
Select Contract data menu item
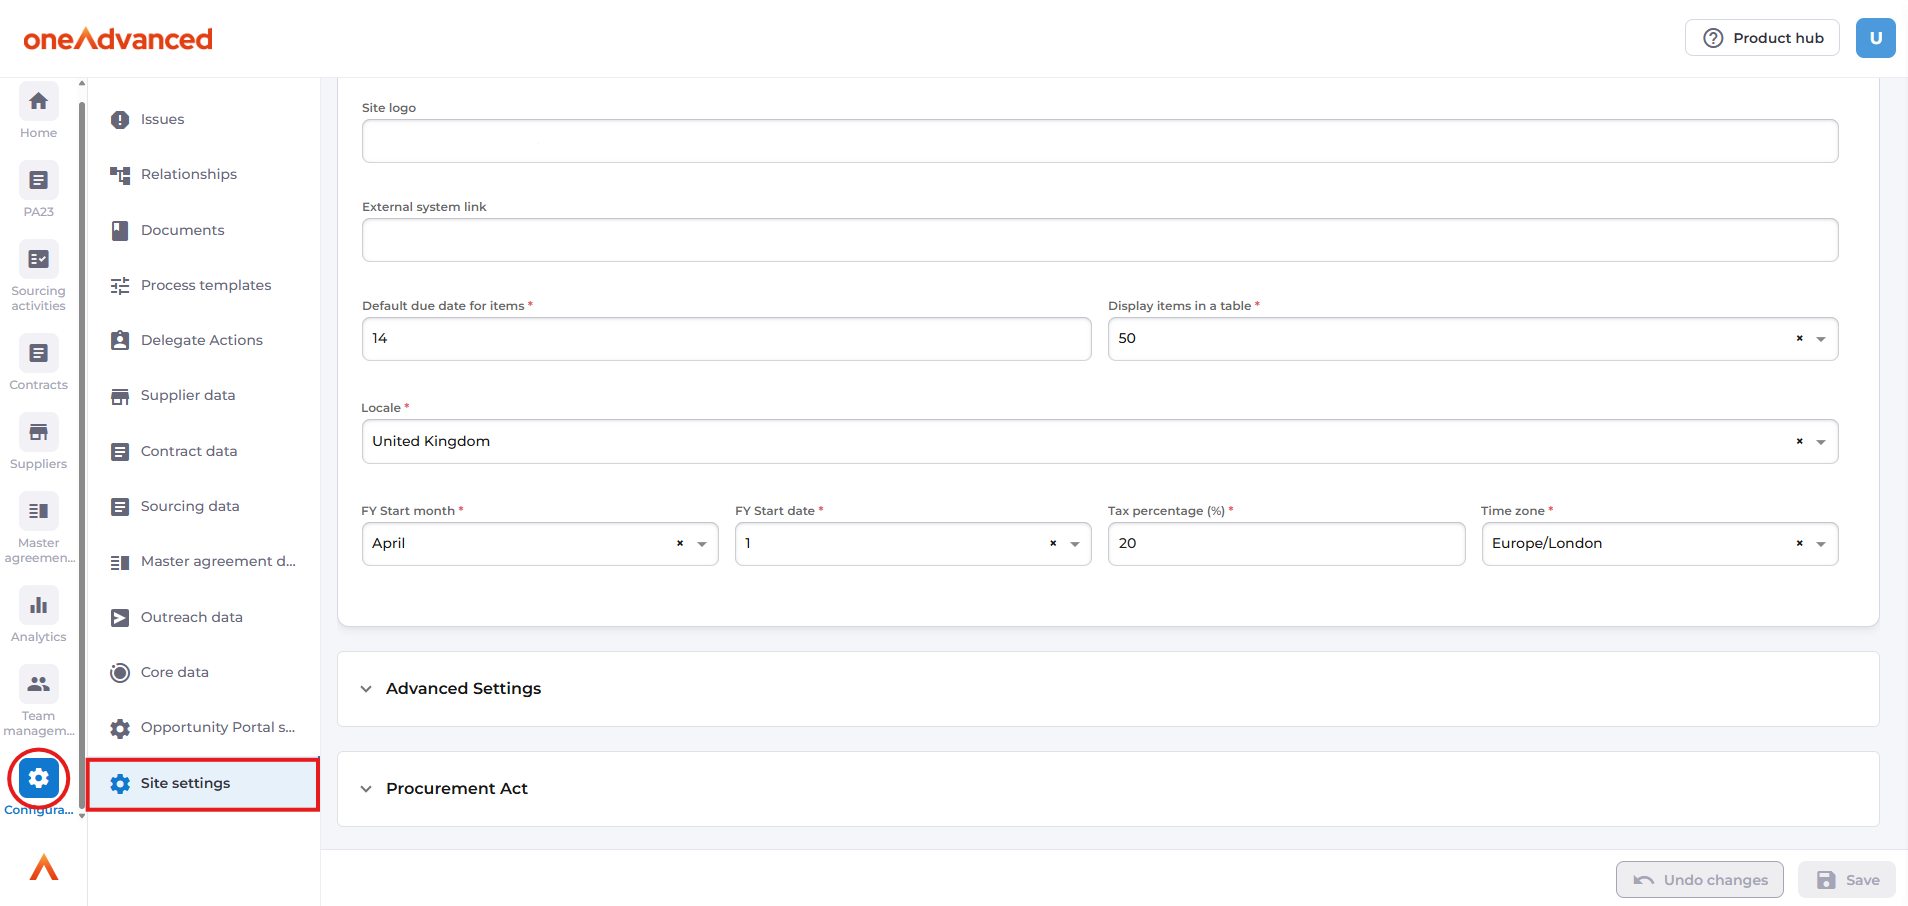point(203,451)
